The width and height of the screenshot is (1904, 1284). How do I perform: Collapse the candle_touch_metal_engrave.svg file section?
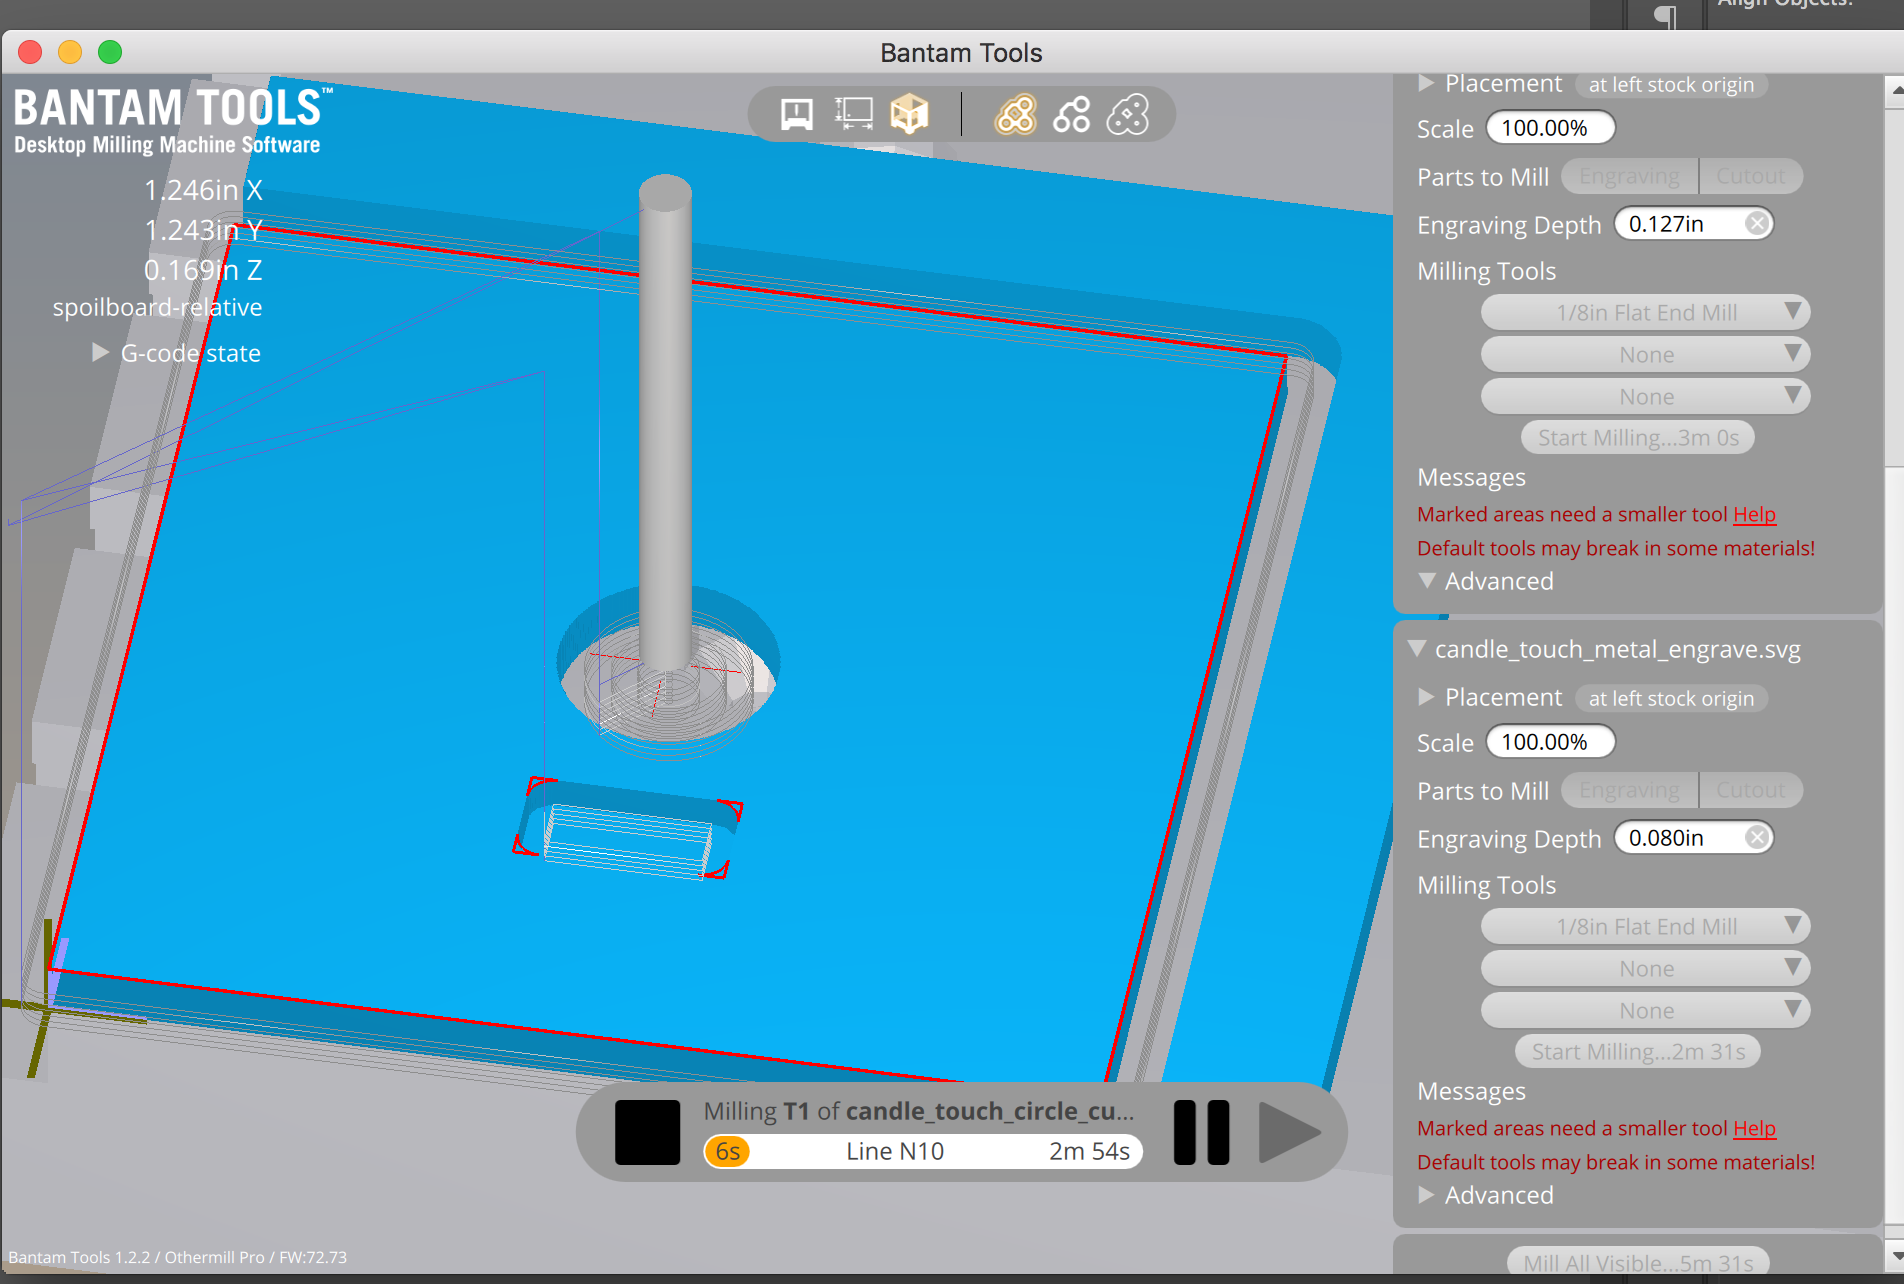(1417, 649)
